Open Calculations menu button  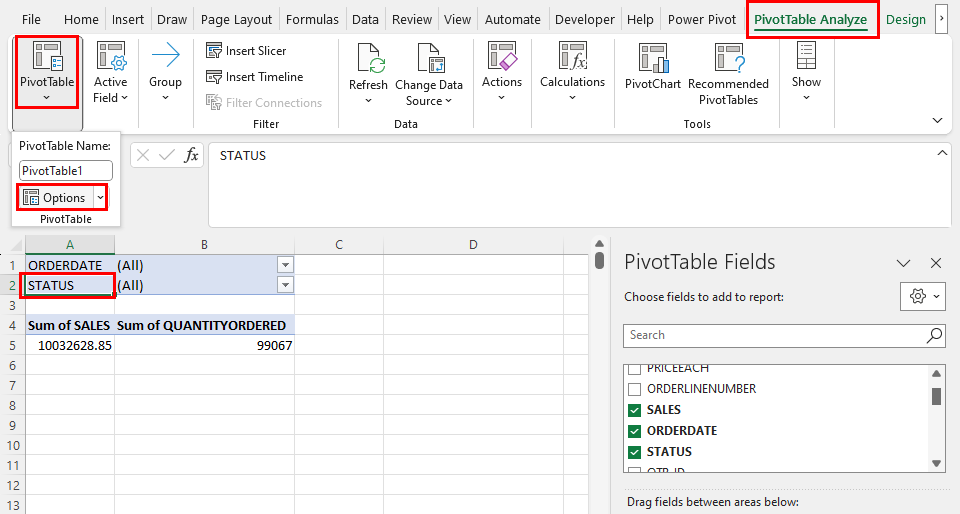572,72
